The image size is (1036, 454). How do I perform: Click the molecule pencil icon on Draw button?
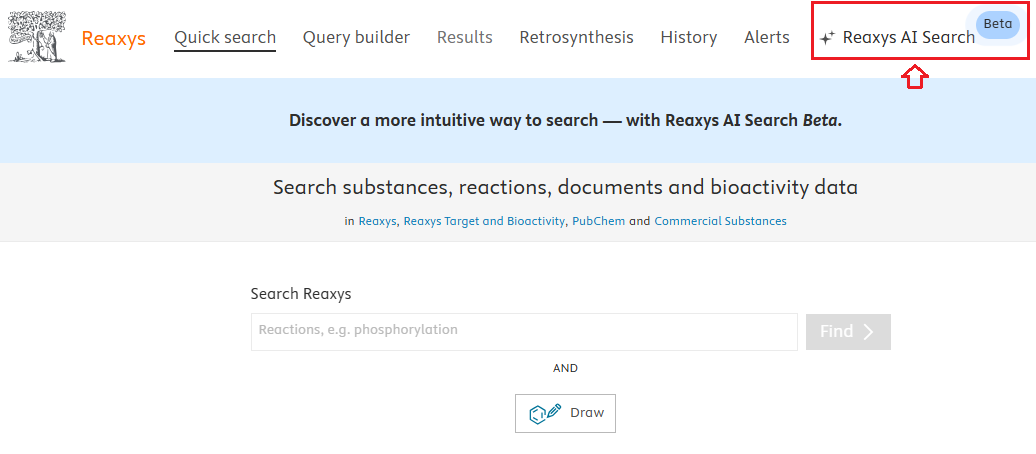545,413
